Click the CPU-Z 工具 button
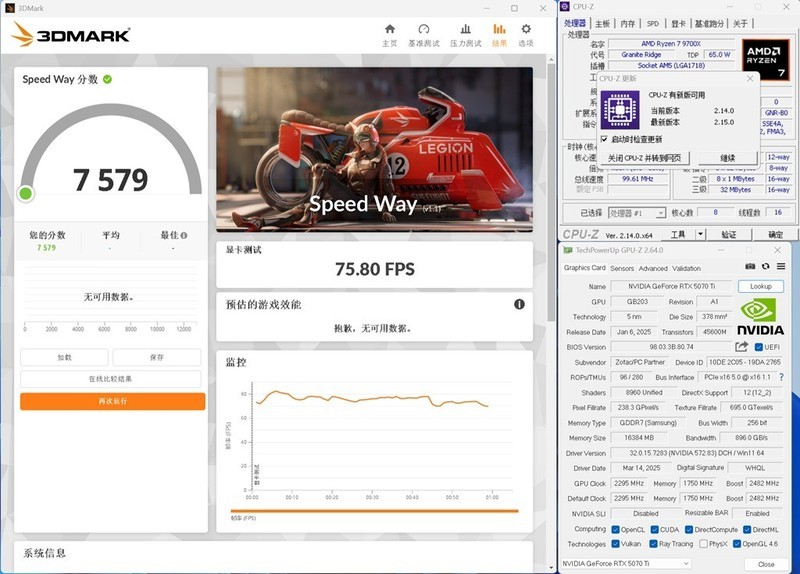 (678, 234)
